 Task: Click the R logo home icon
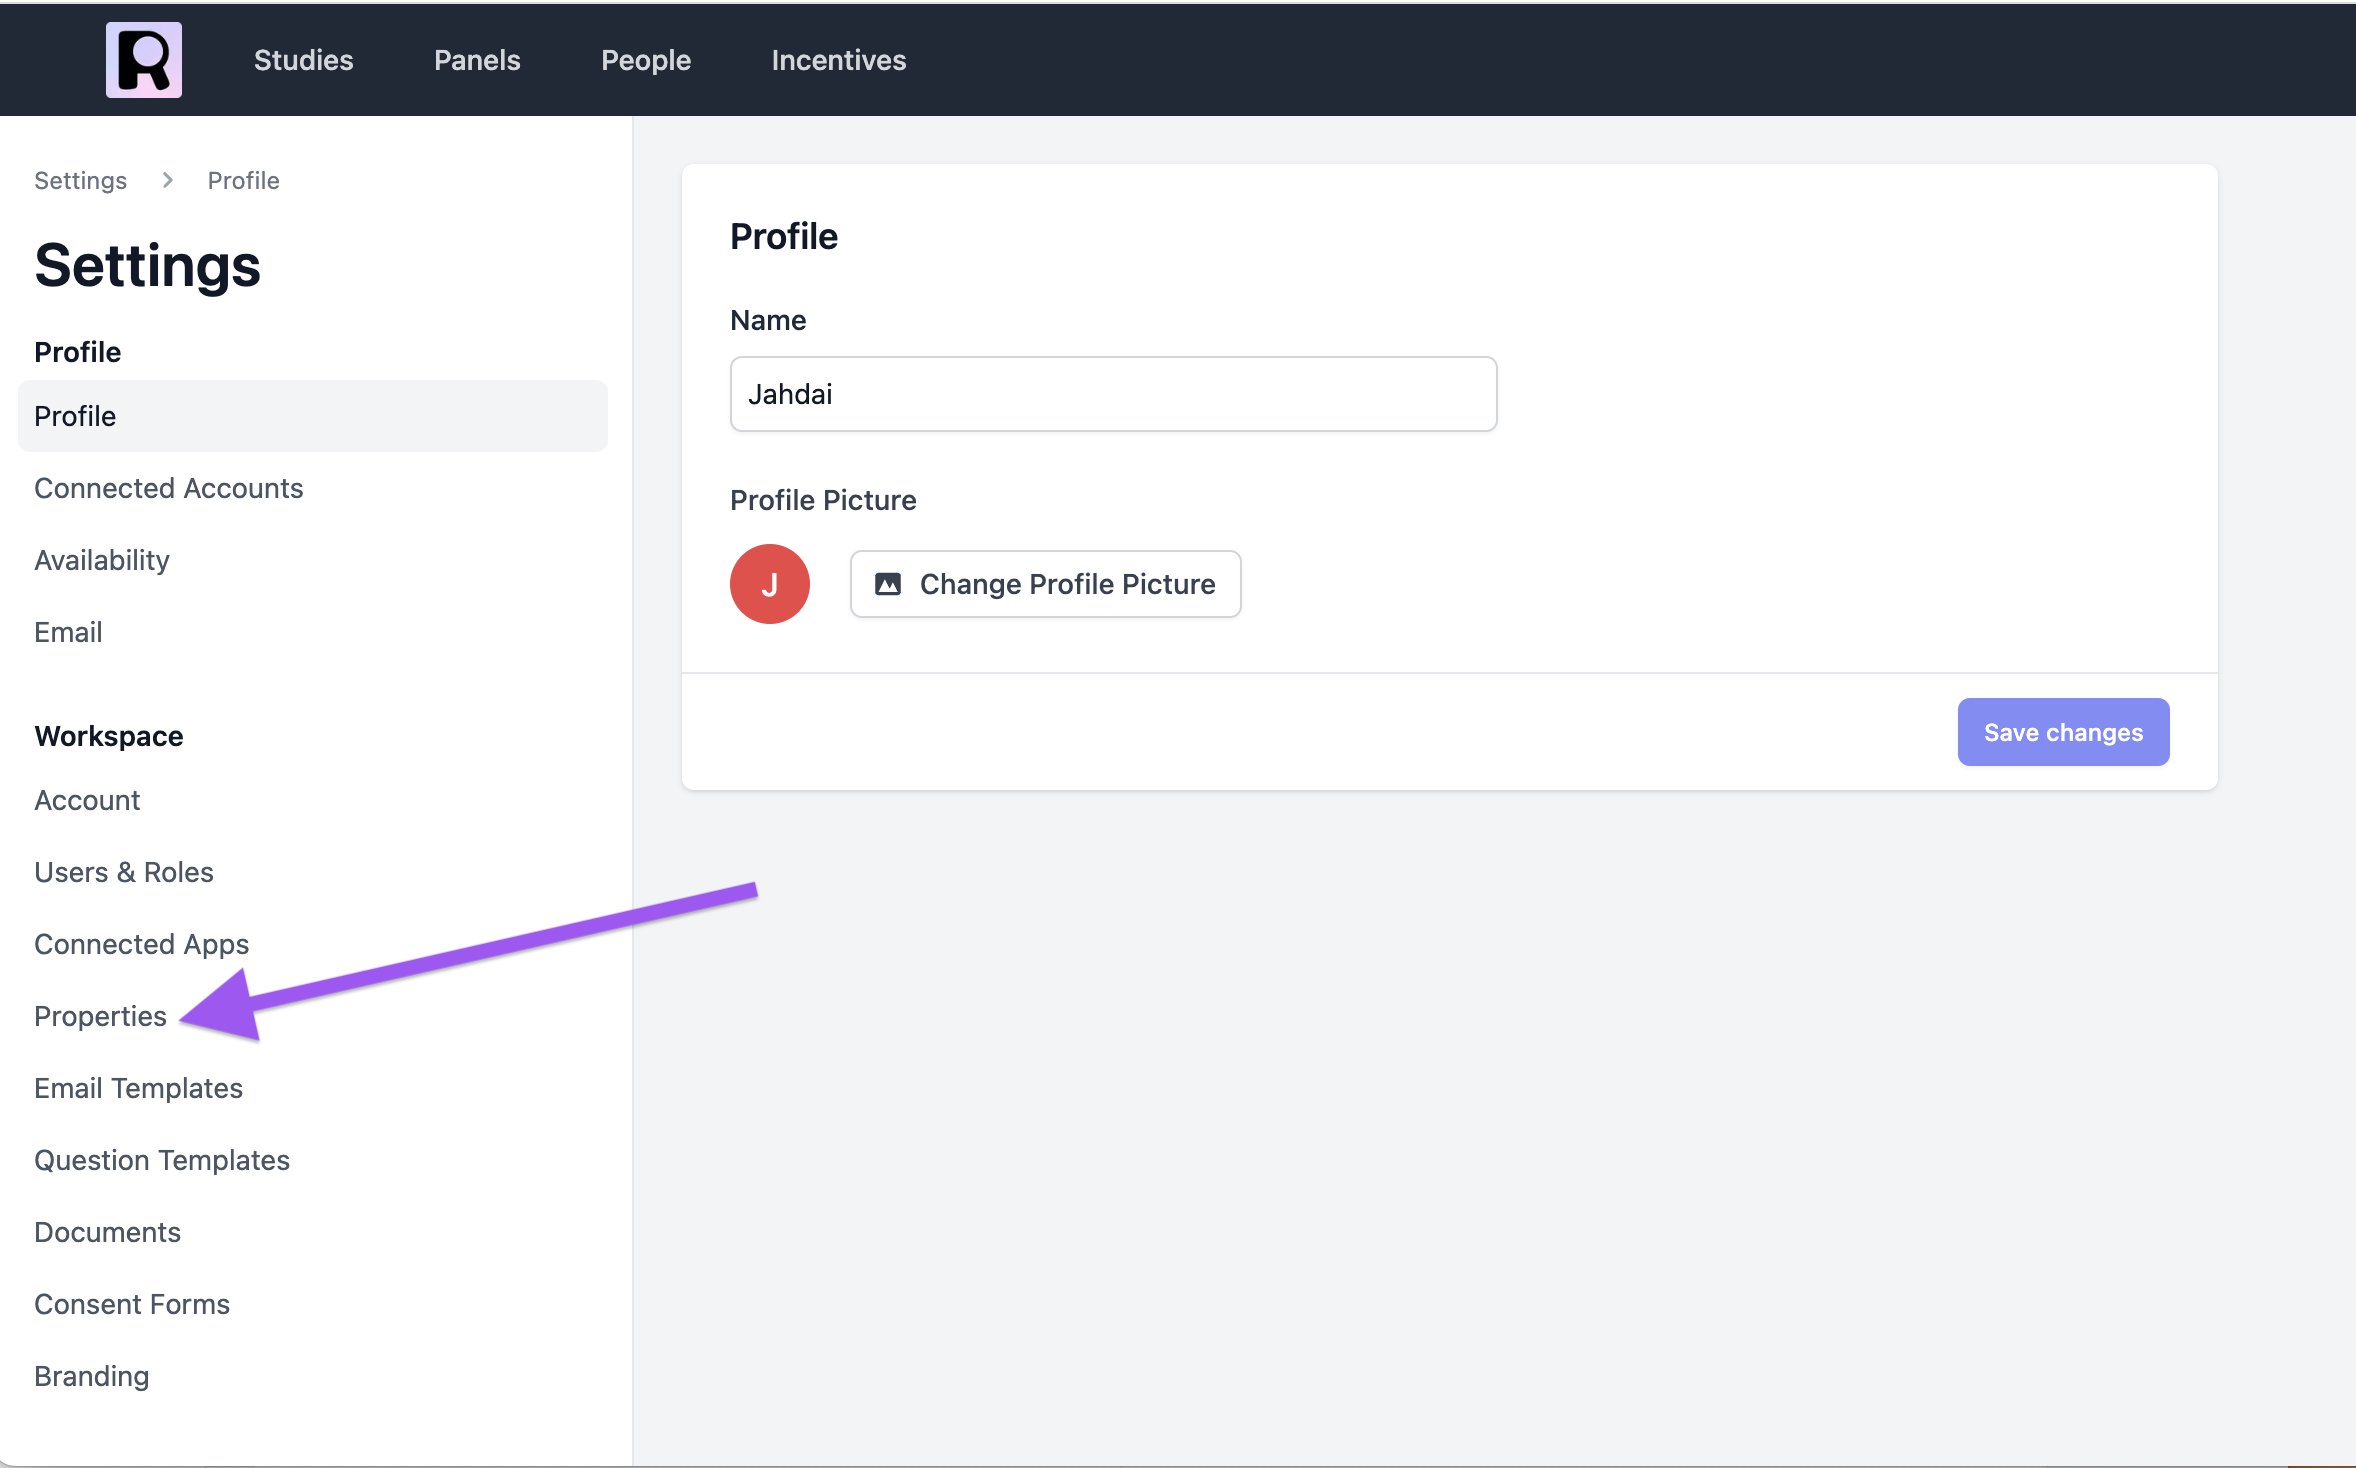click(144, 60)
